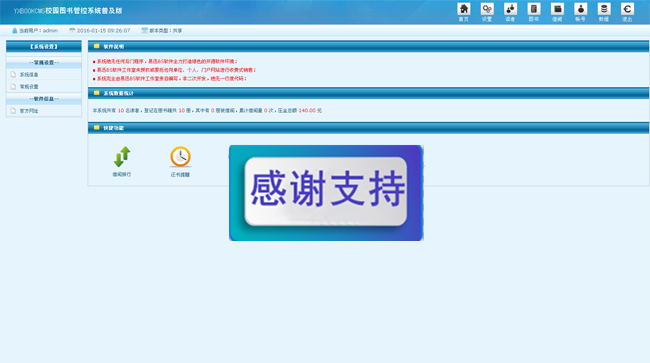The width and height of the screenshot is (650, 363).
Task: Open the 图书 books icon
Action: (534, 12)
